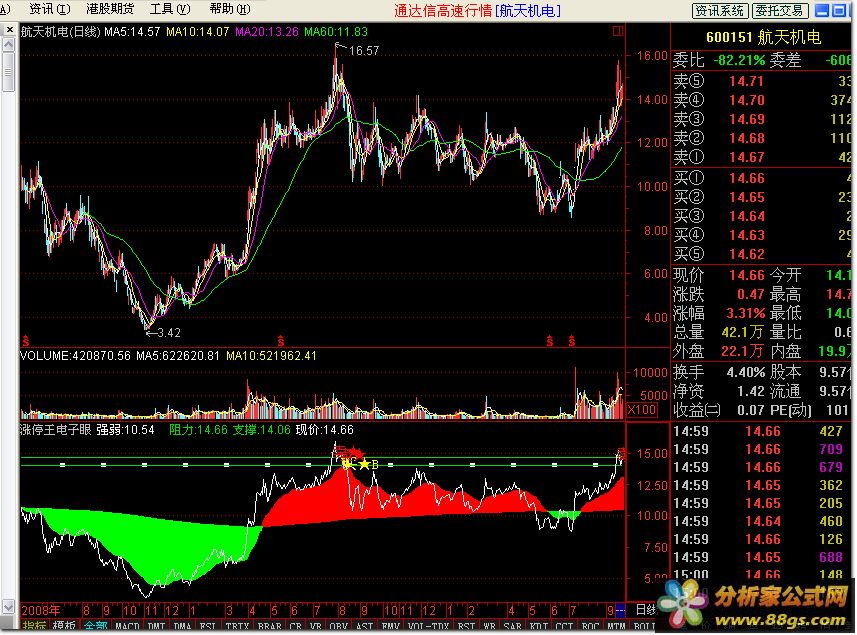The height and width of the screenshot is (635, 857).
Task: Click the 涨幅 value 3.31%
Action: [x=746, y=313]
